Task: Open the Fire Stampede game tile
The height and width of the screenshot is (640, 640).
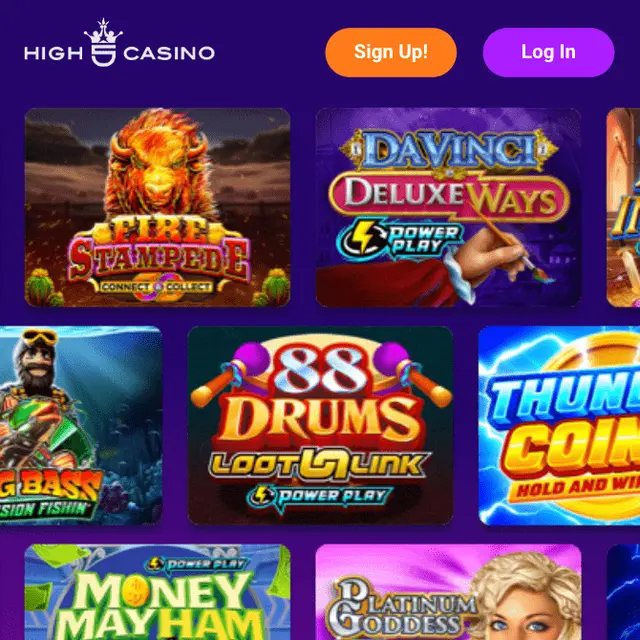Action: pyautogui.click(x=158, y=207)
